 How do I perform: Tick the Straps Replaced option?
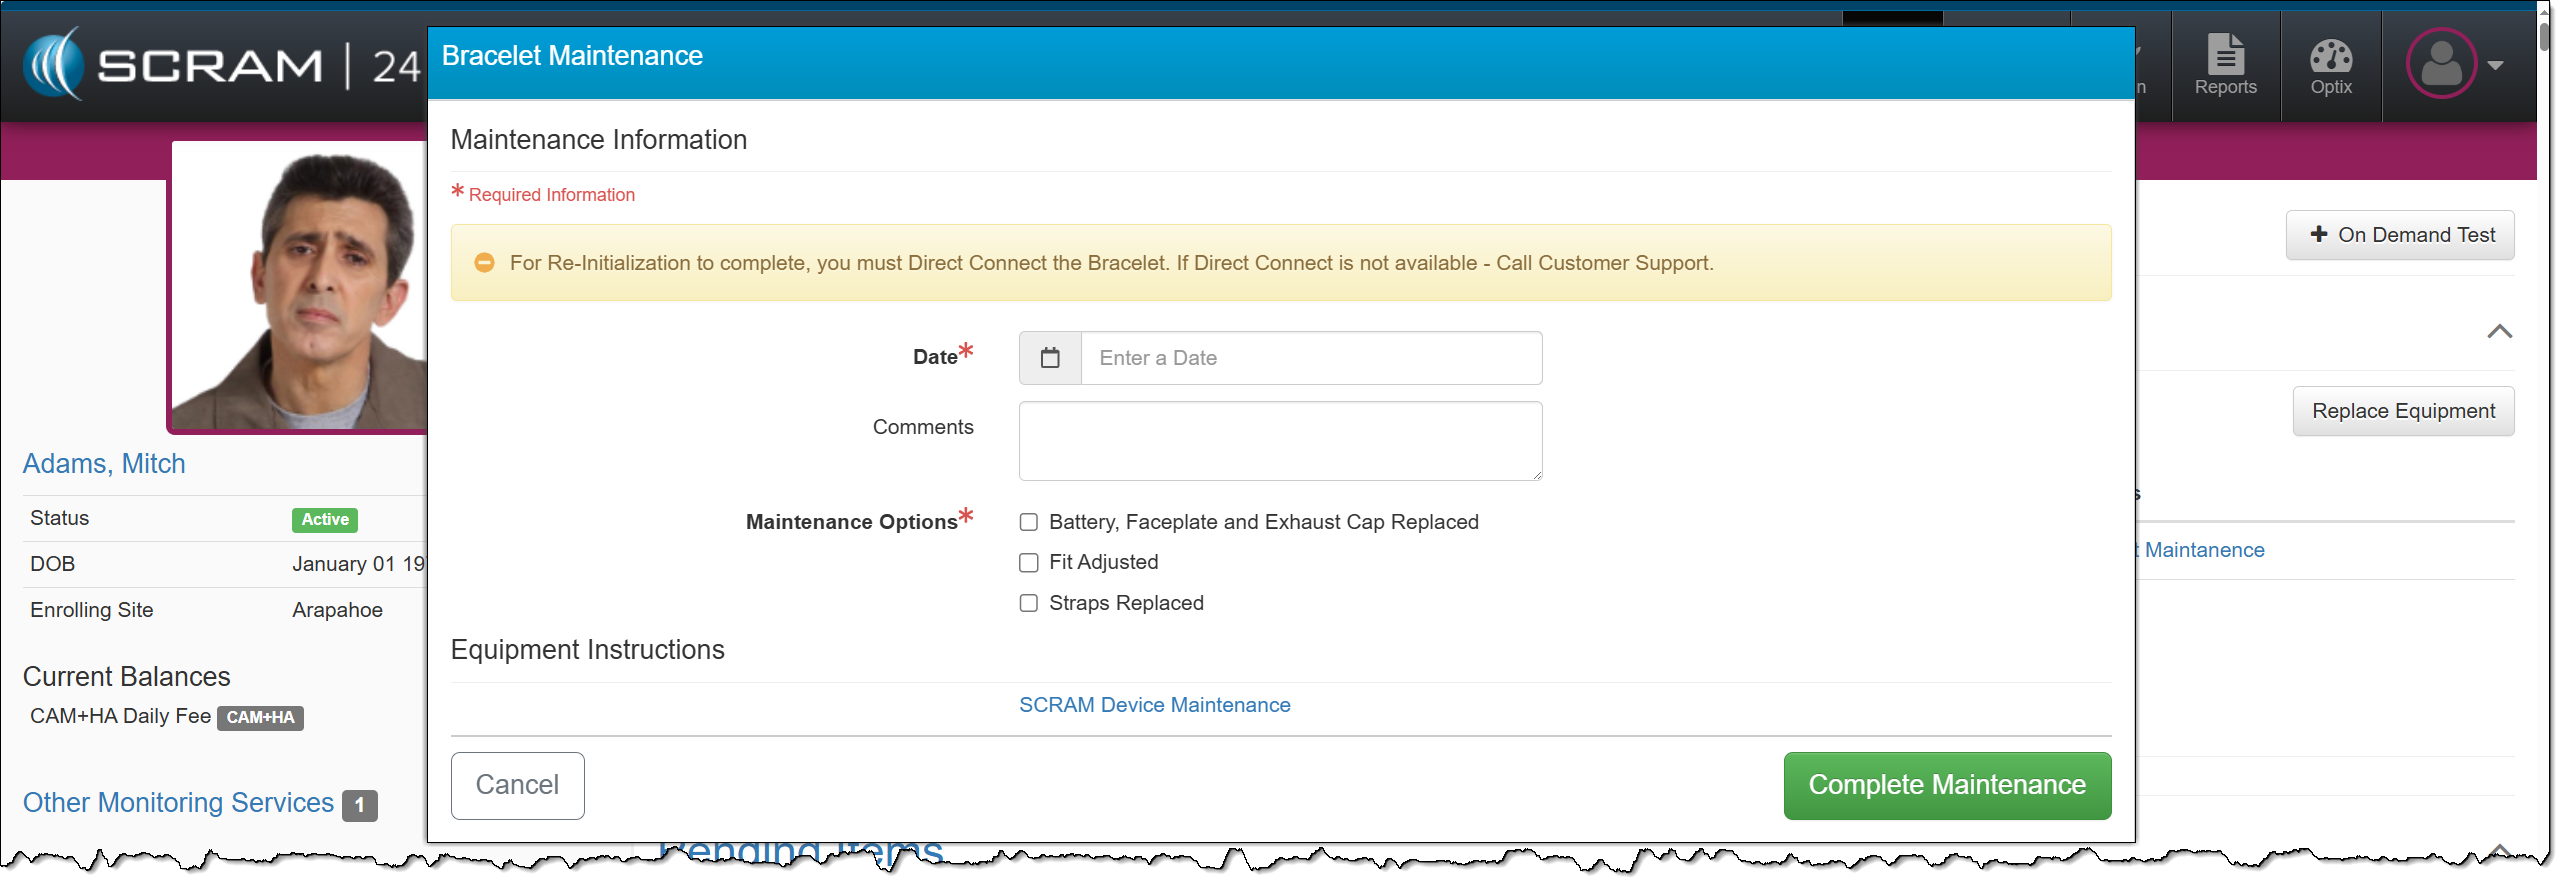point(1028,603)
